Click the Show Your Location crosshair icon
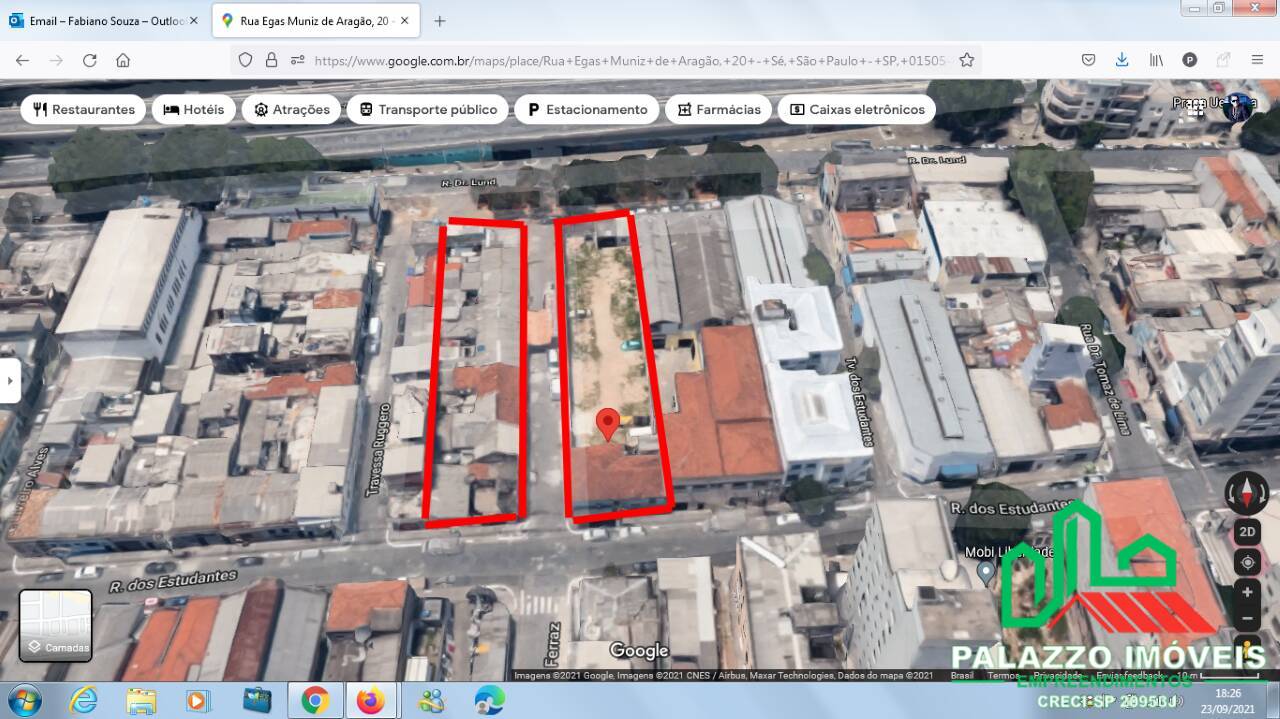Viewport: 1280px width, 719px height. tap(1246, 561)
